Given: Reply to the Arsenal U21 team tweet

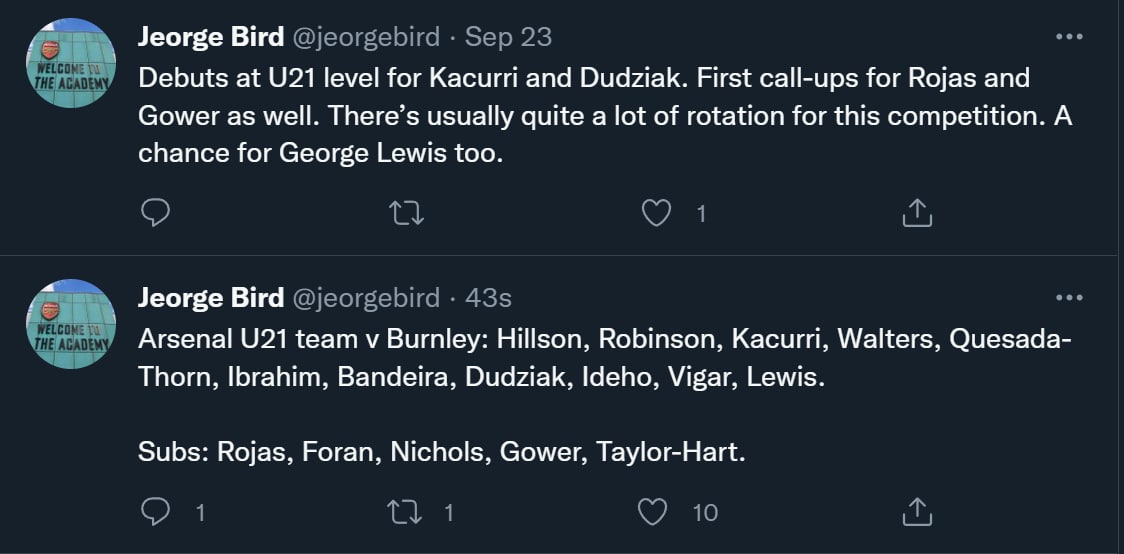Looking at the screenshot, I should [155, 512].
